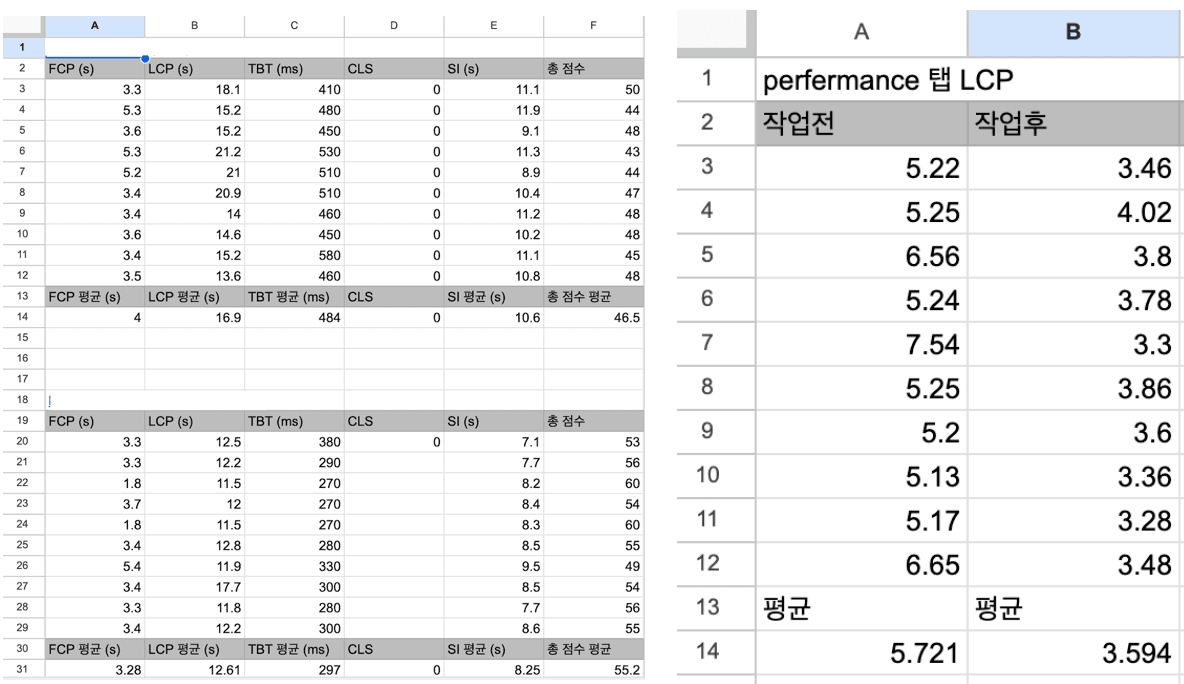Select the 작업전 header cell

[862, 124]
